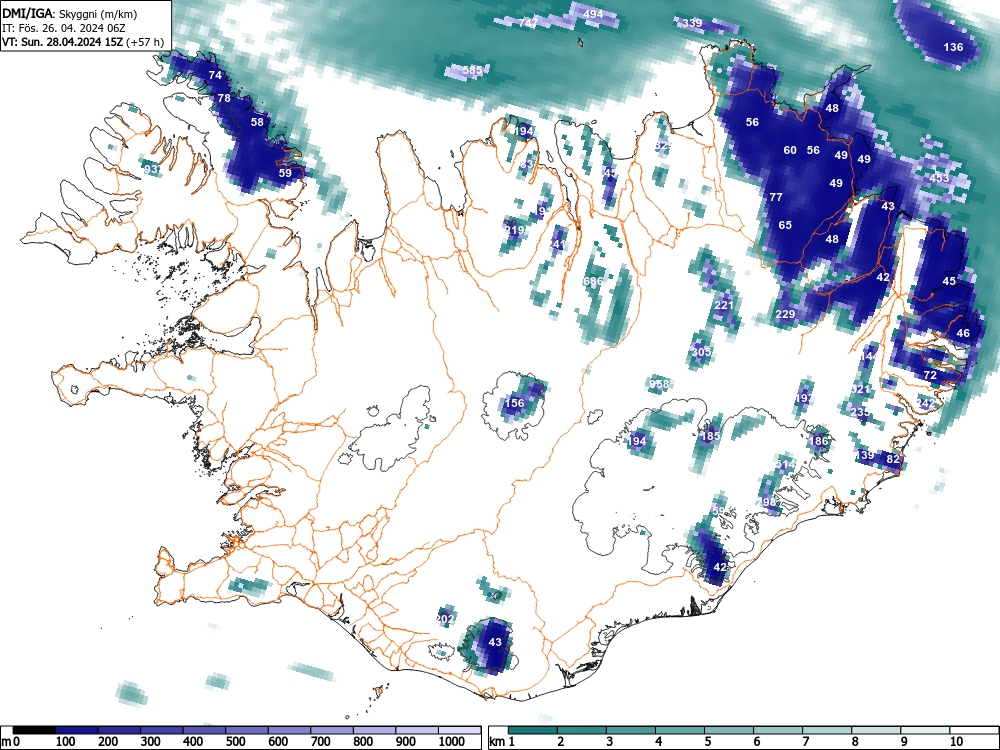Click the 298 visibility value

point(767,502)
